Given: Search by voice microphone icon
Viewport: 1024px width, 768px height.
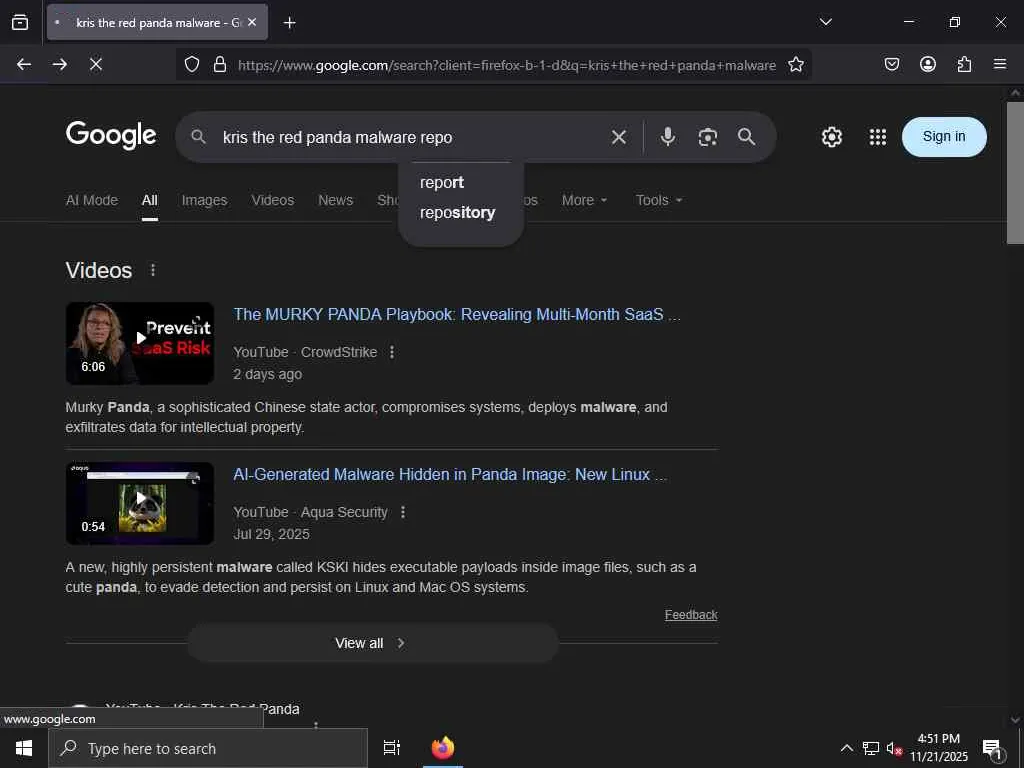Looking at the screenshot, I should (x=667, y=136).
